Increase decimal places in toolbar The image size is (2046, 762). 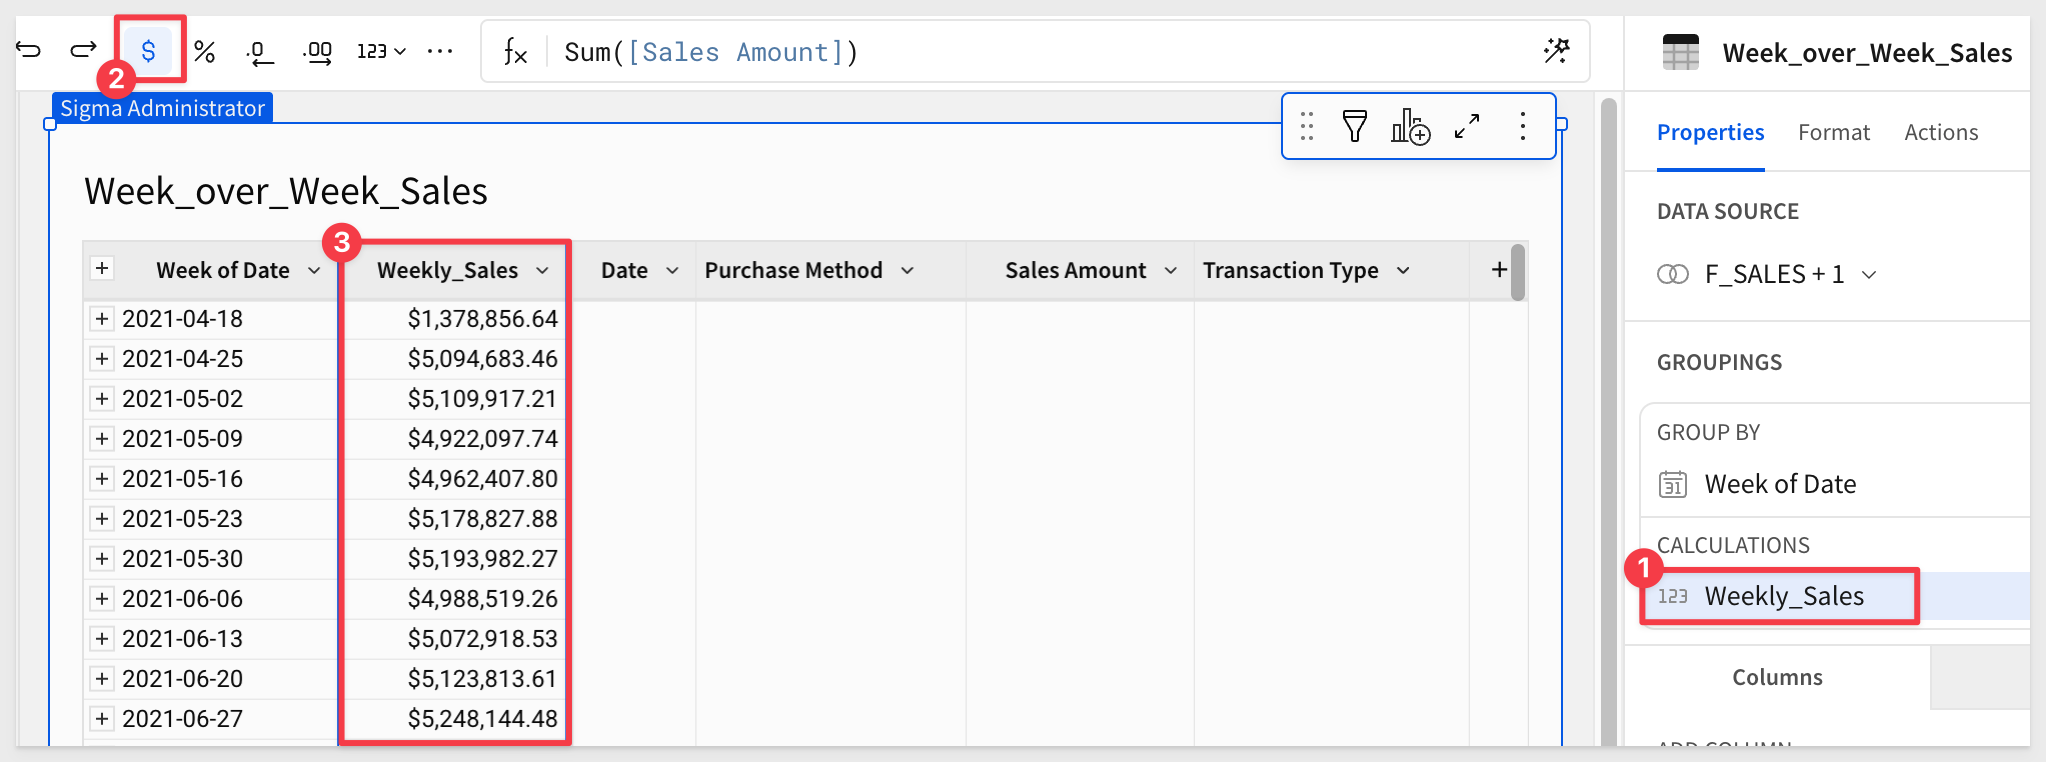click(318, 52)
